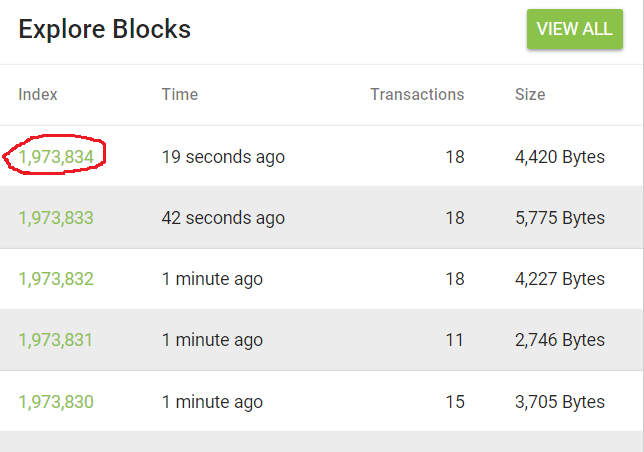Click the 3,705 Bytes size value
Screen dimensions: 644x452
(560, 402)
